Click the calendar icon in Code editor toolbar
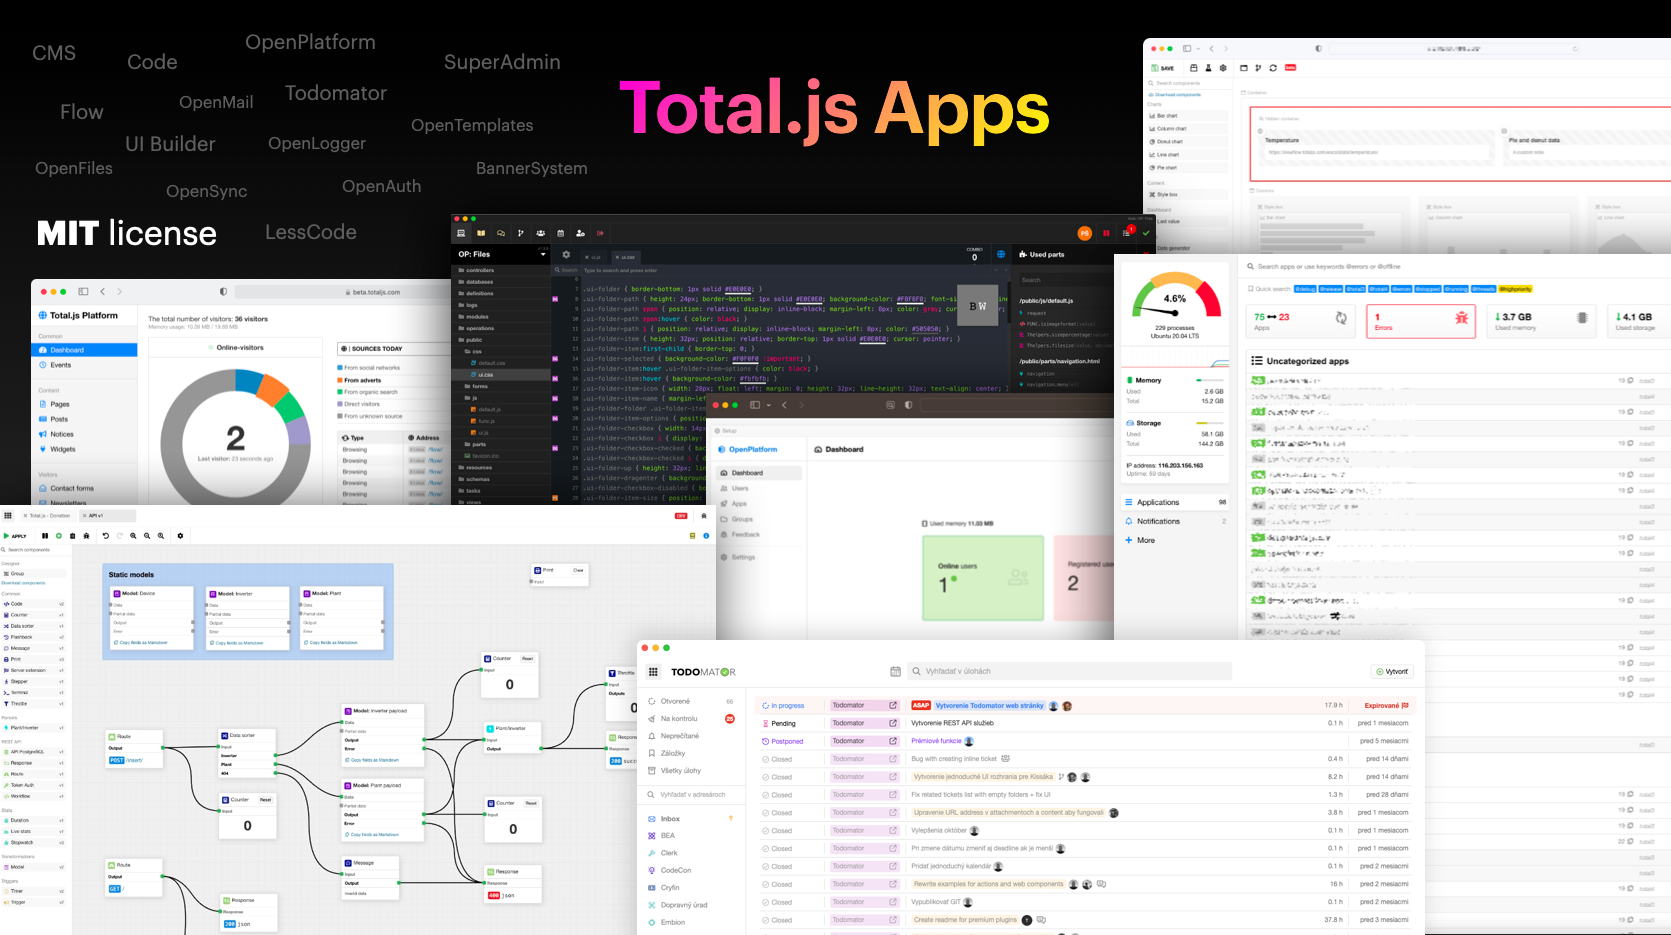 pos(561,233)
